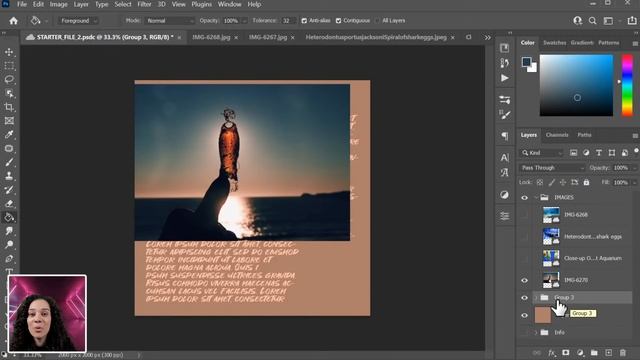Switch to the Channels tab

pyautogui.click(x=557, y=135)
